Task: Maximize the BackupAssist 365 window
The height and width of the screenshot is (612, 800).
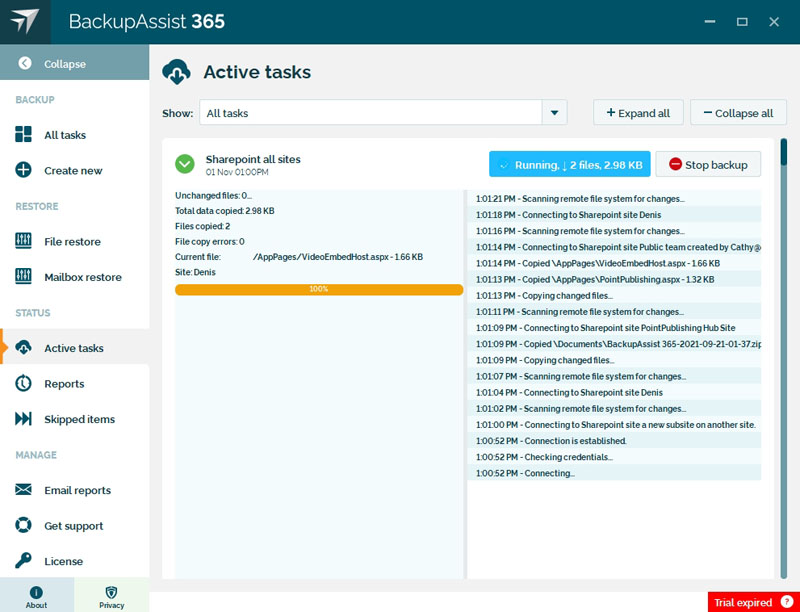Action: pyautogui.click(x=742, y=21)
